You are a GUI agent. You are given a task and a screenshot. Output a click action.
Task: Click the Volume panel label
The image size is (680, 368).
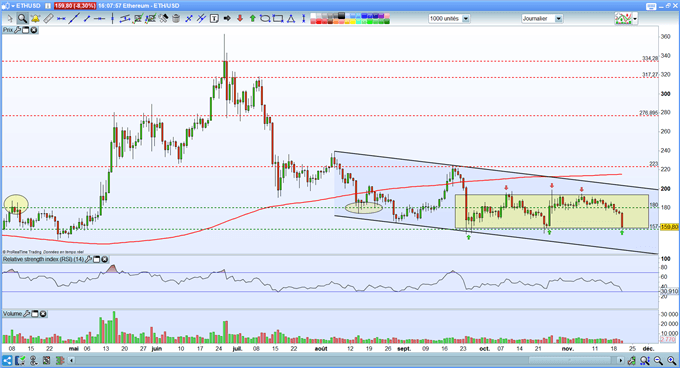pos(12,313)
